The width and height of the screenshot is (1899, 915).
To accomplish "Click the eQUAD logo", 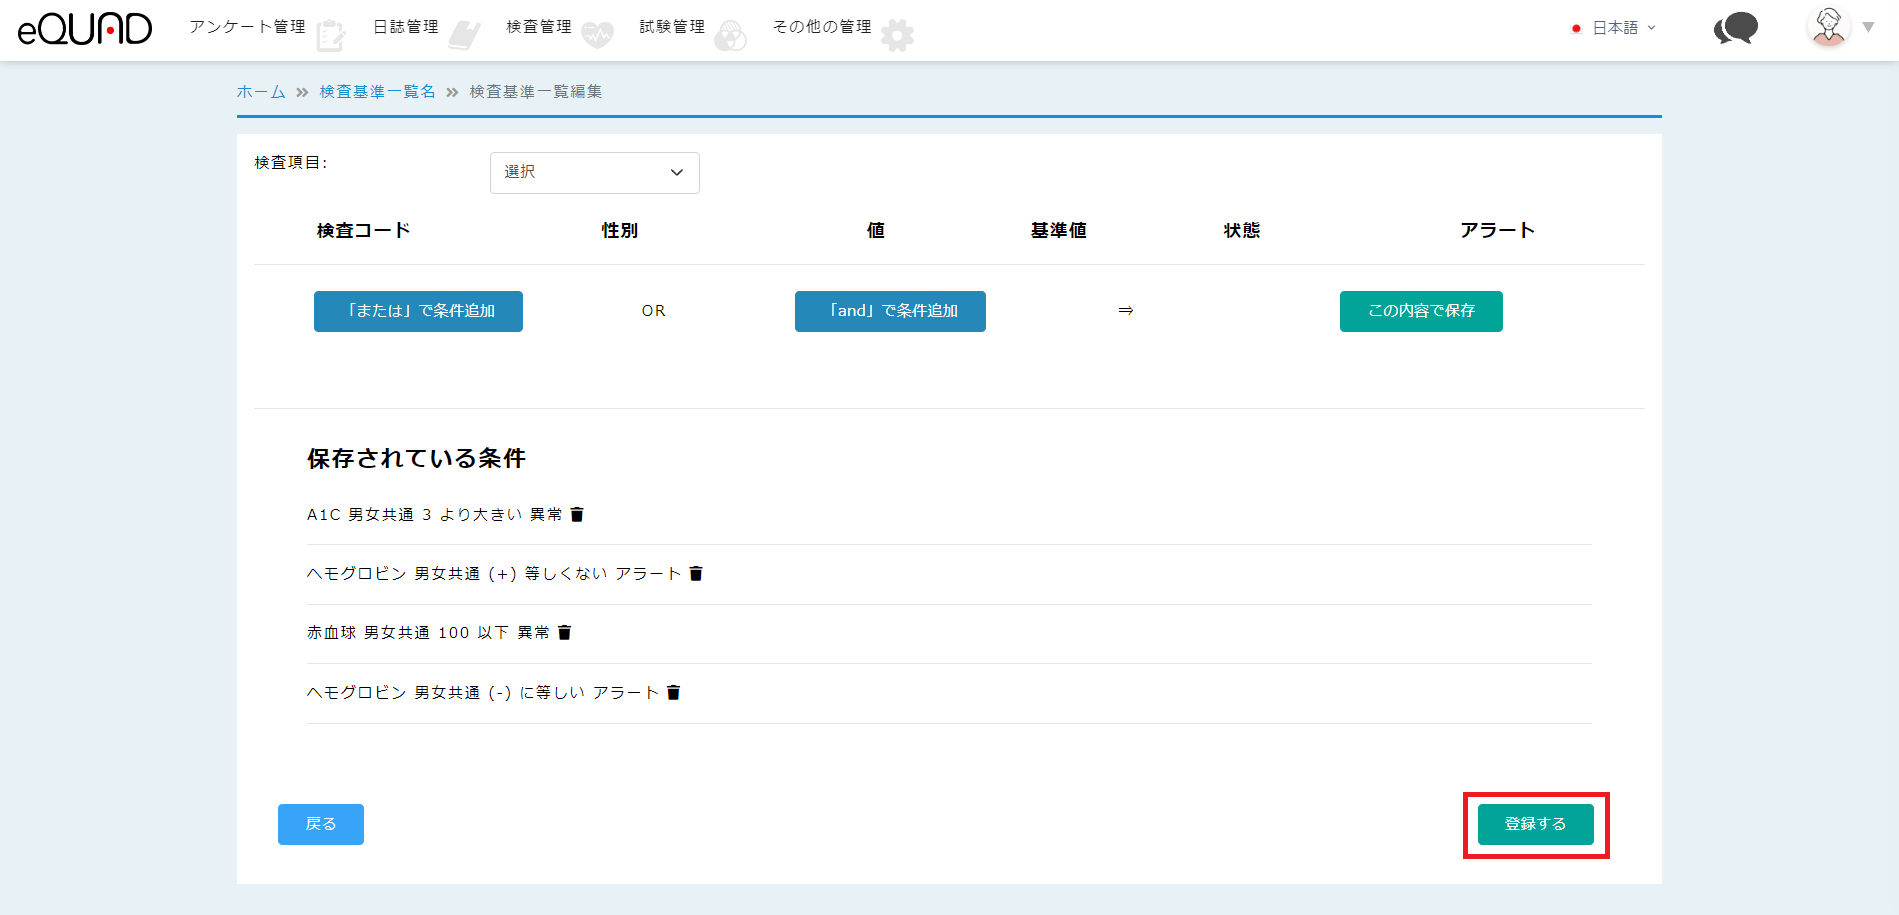I will click(x=85, y=29).
